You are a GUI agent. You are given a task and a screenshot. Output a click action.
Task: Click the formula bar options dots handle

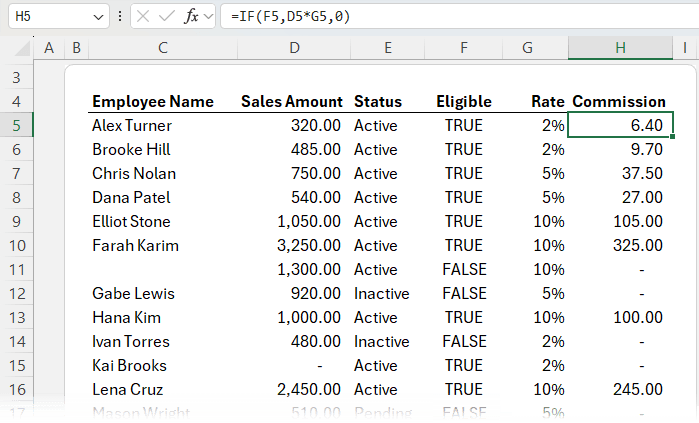(x=120, y=16)
